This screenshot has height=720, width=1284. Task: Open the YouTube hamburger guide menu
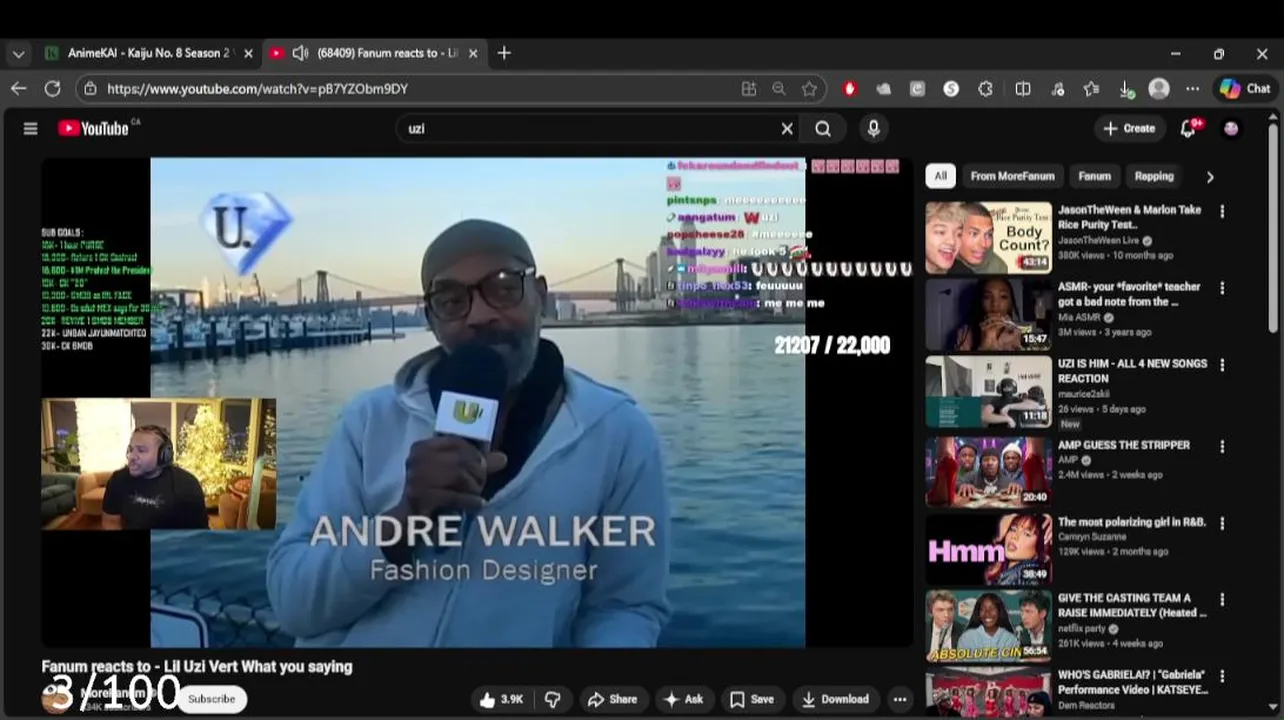pyautogui.click(x=30, y=128)
